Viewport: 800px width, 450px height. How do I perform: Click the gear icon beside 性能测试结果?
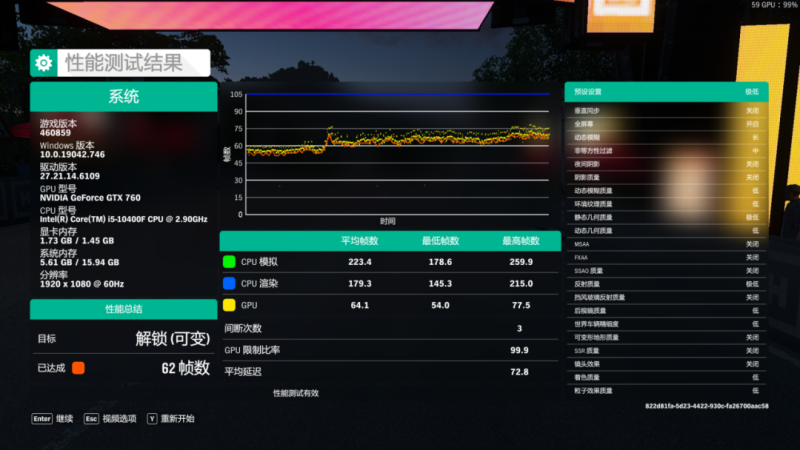click(44, 63)
